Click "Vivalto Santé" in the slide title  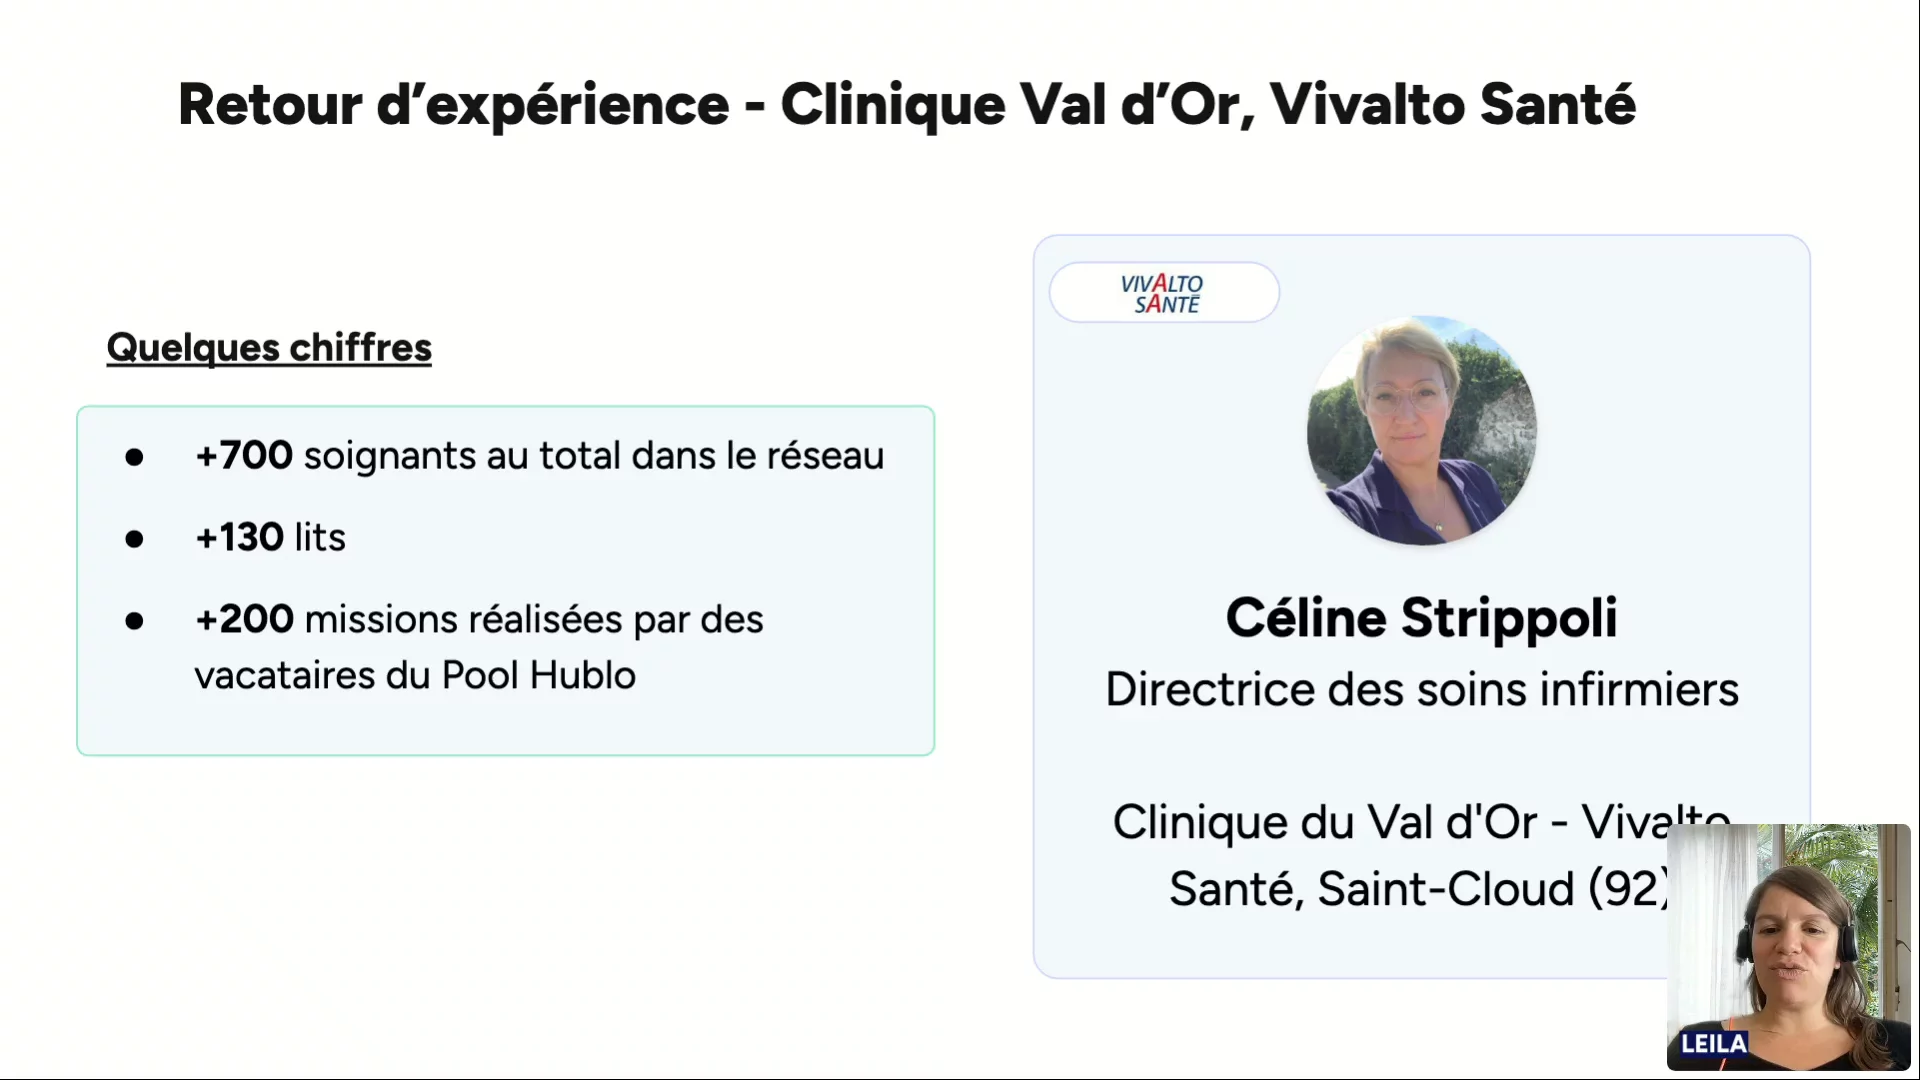(1452, 104)
